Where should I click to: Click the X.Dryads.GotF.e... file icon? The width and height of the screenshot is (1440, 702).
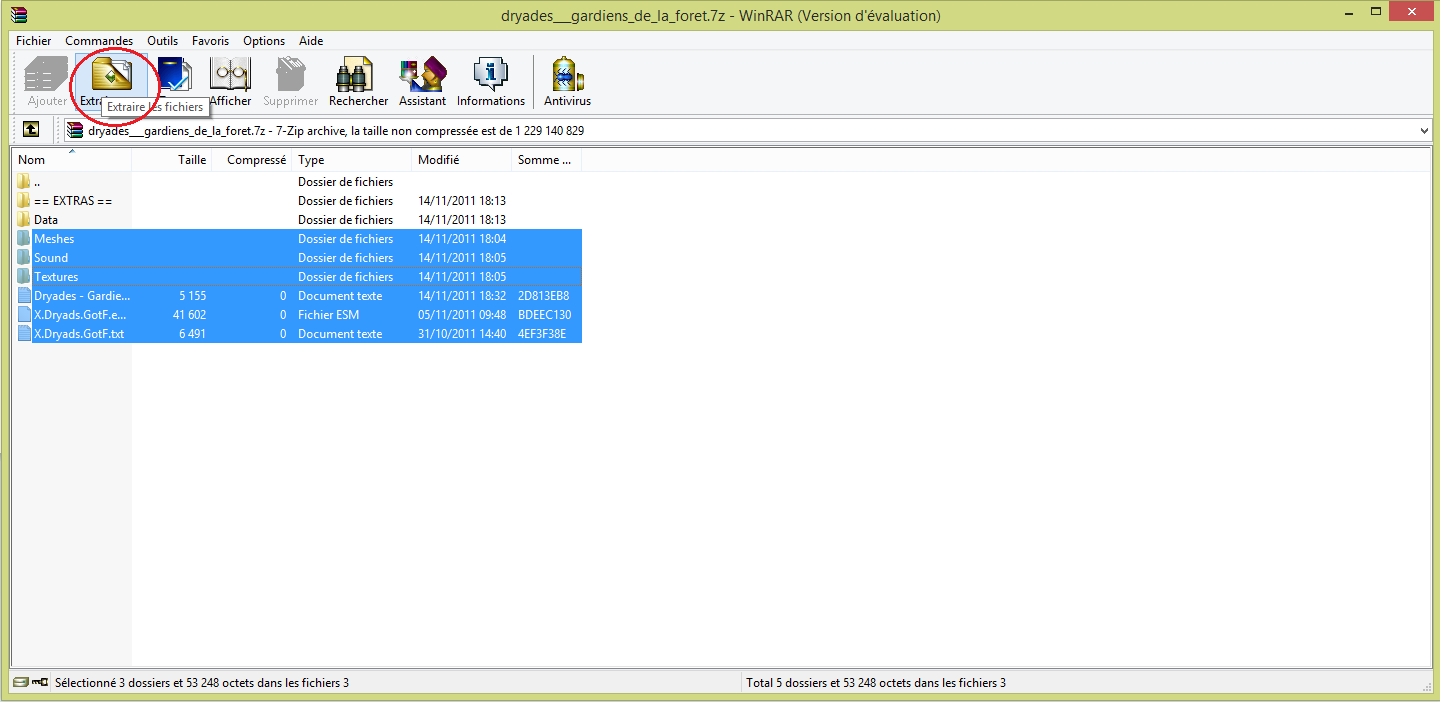23,315
